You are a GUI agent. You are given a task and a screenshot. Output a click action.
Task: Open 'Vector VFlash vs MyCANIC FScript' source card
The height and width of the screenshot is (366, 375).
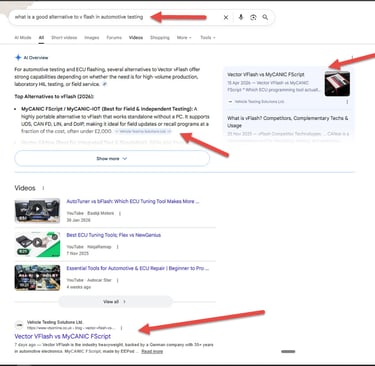(266, 74)
